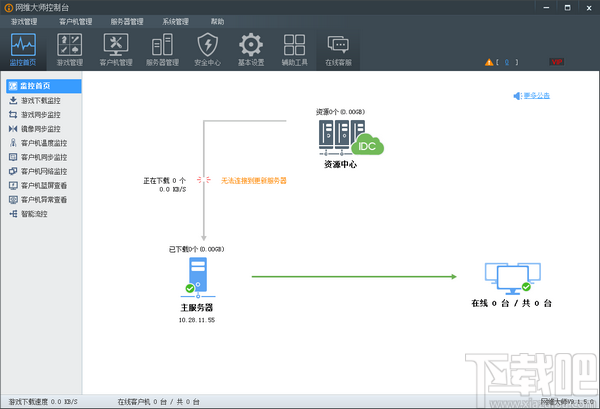
Task: Open the 游戏管理 toolbar icon
Action: point(70,50)
